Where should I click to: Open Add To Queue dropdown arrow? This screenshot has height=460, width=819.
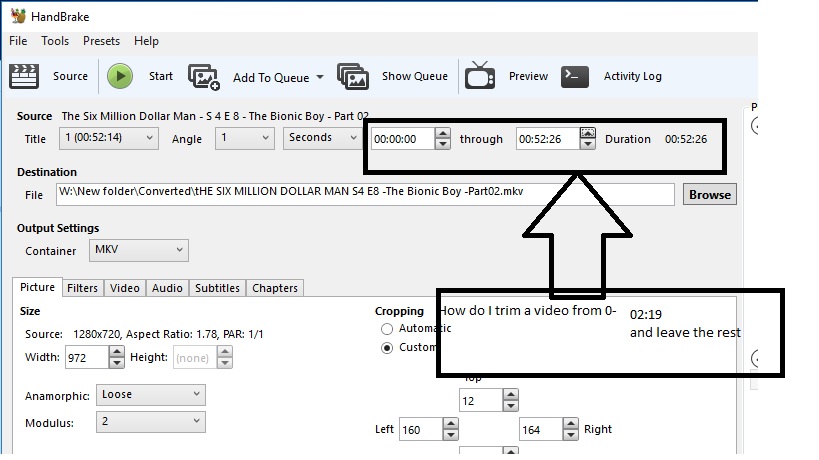click(x=320, y=77)
